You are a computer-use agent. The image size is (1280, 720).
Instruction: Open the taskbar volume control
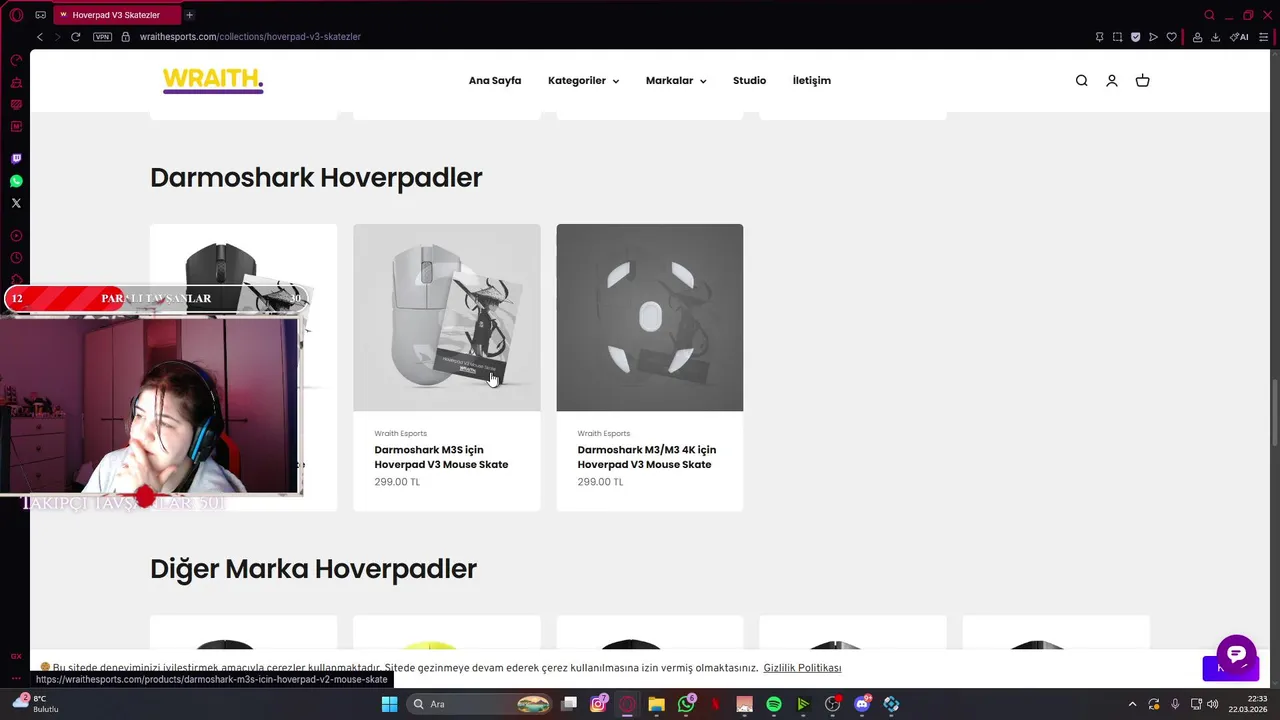point(1213,704)
